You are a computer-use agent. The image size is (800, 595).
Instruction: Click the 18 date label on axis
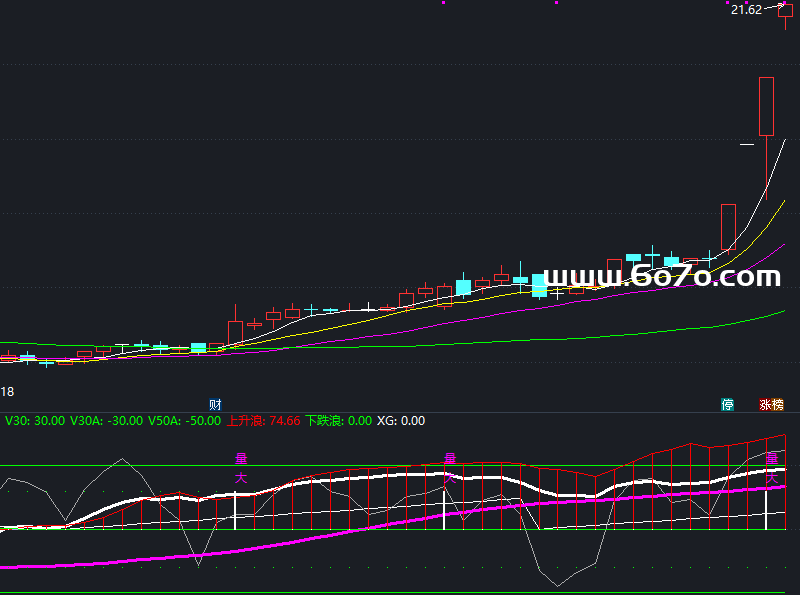(x=7, y=391)
